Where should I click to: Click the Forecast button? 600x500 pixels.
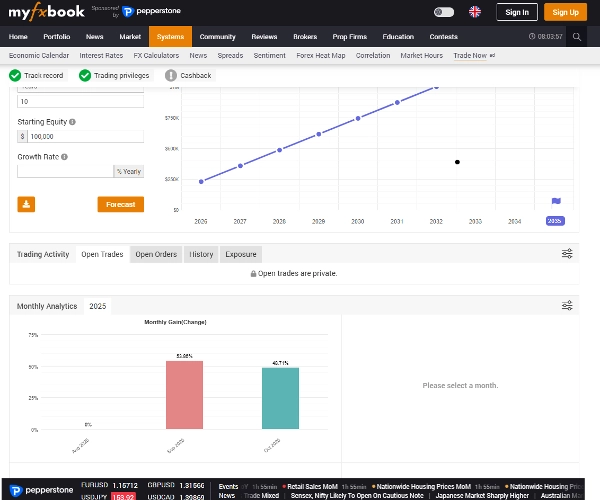[x=121, y=204]
